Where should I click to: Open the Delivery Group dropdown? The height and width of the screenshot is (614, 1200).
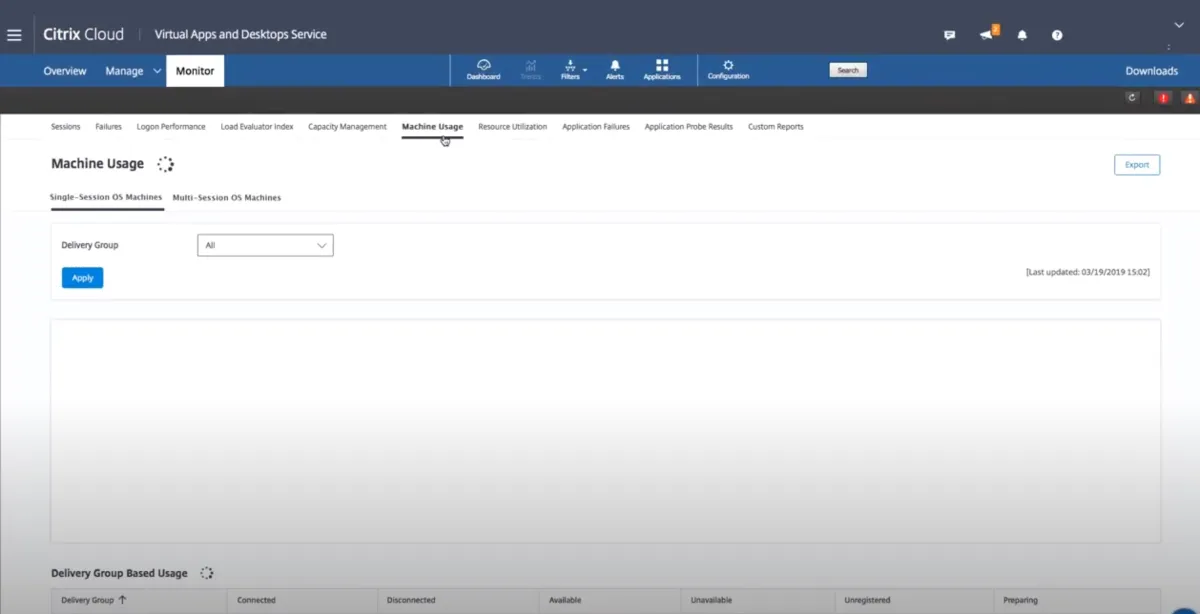point(265,245)
